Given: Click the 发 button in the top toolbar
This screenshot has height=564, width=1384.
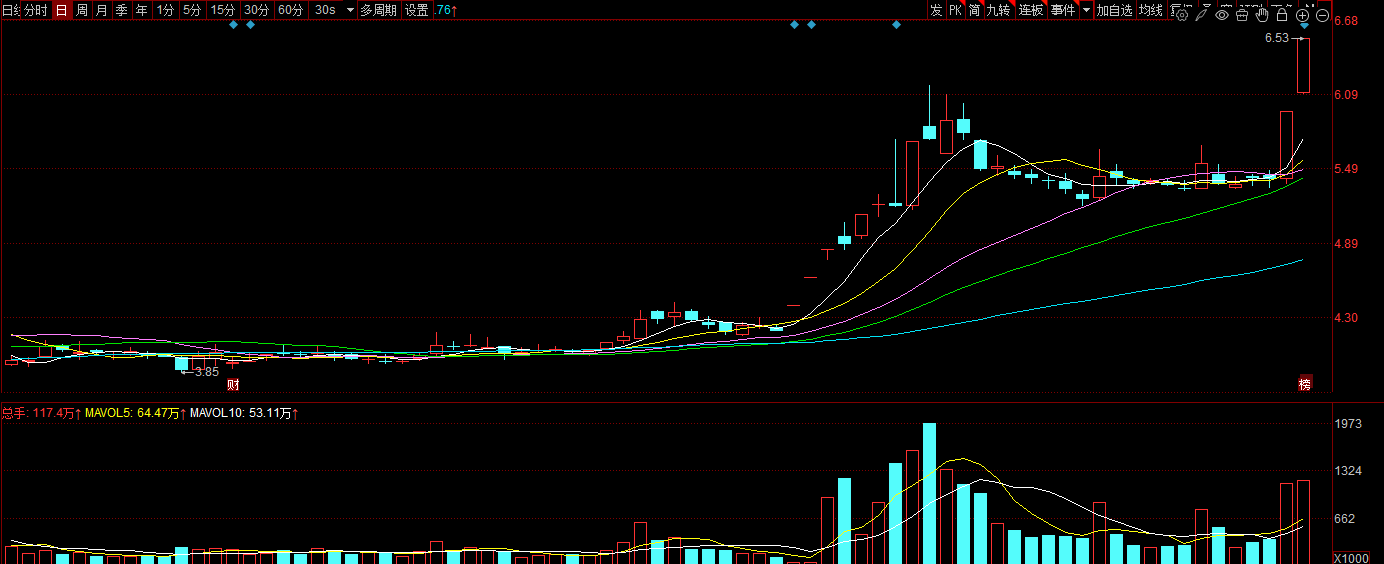Looking at the screenshot, I should click(936, 10).
